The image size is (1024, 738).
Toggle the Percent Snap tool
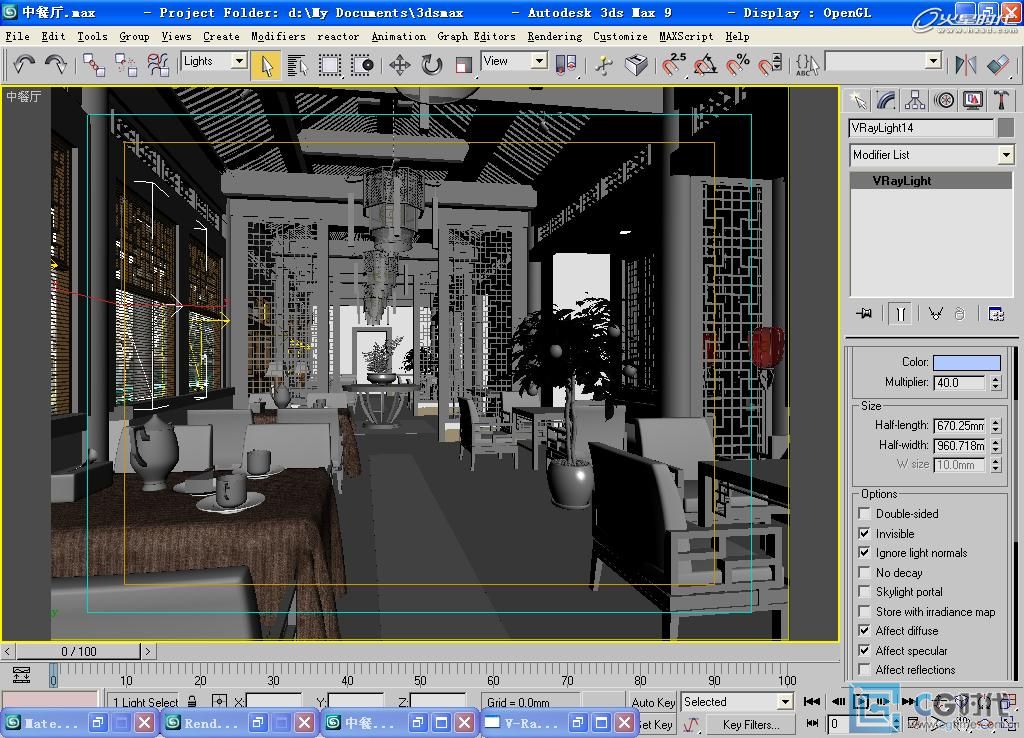[738, 65]
